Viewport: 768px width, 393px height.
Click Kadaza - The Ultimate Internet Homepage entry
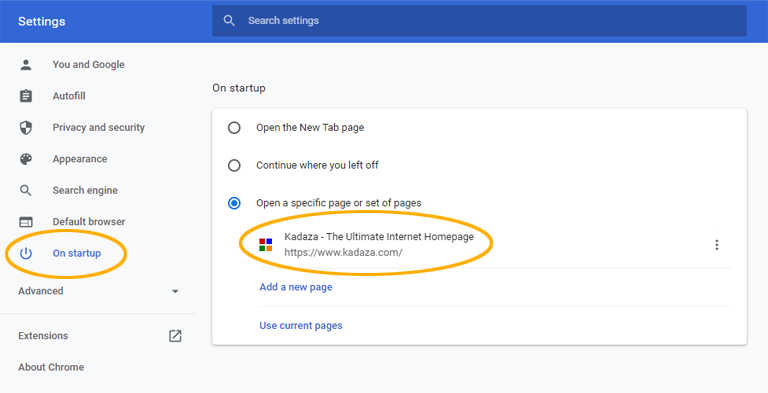pos(379,237)
